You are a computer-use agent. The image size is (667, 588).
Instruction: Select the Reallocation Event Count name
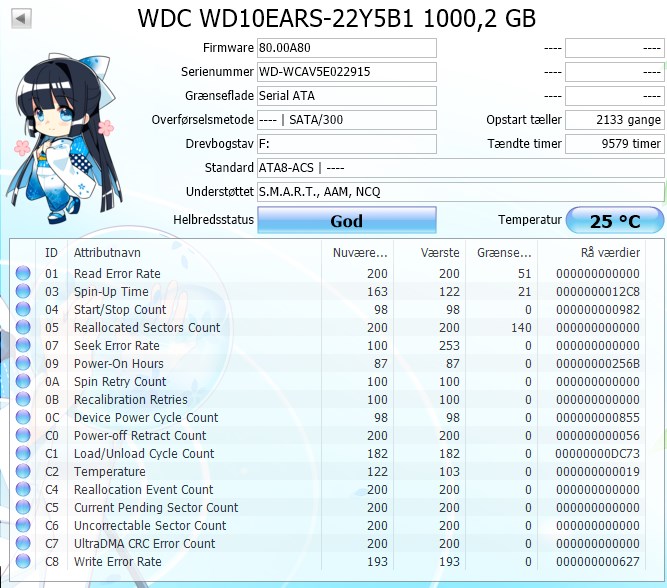click(x=143, y=489)
